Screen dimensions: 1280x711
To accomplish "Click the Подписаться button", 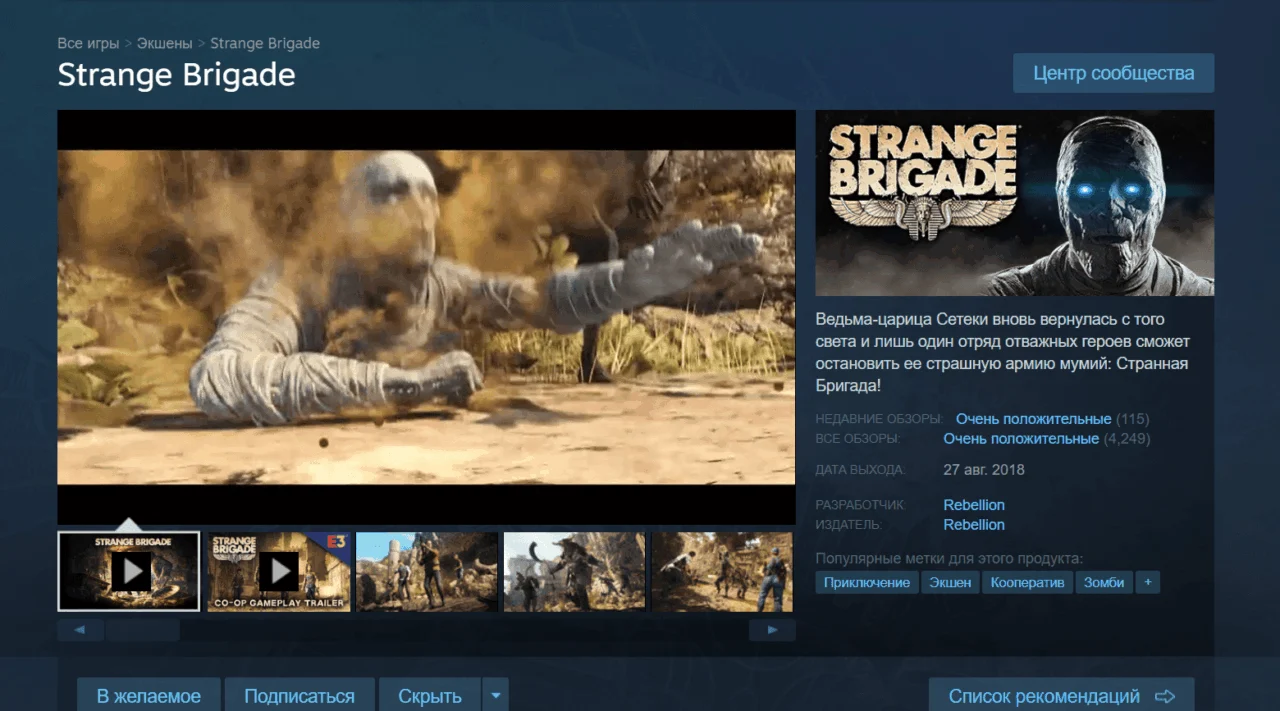I will point(299,696).
